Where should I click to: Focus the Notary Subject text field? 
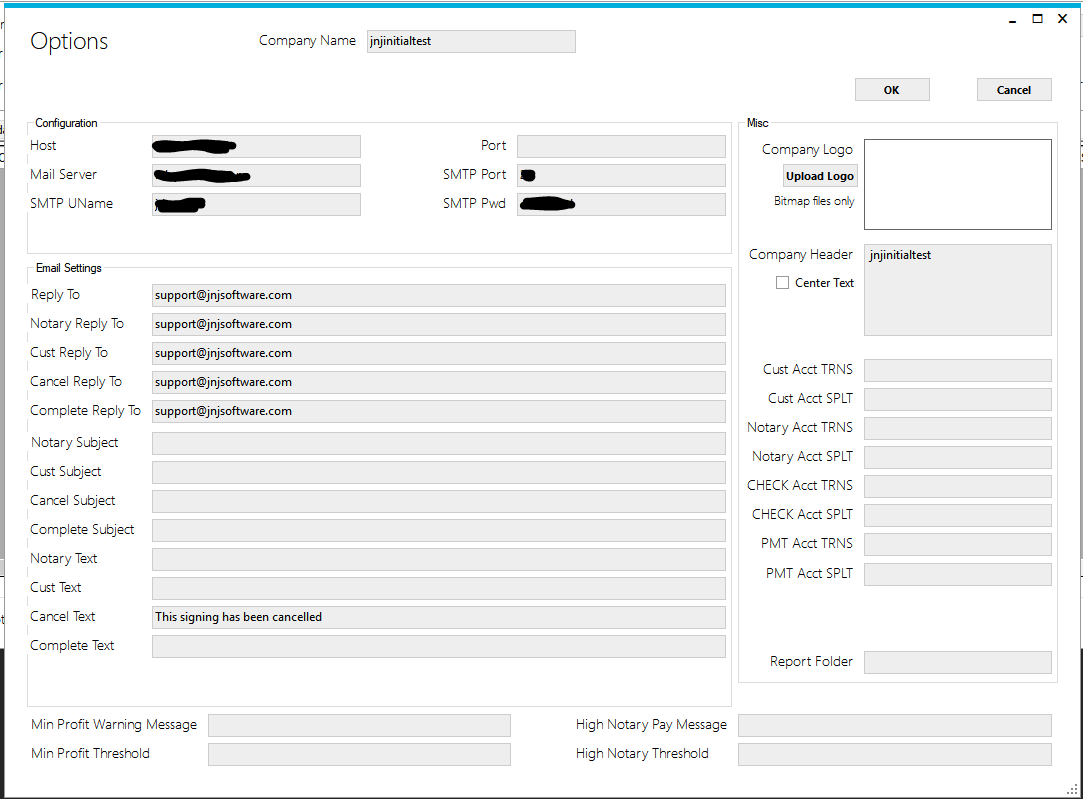pyautogui.click(x=438, y=443)
